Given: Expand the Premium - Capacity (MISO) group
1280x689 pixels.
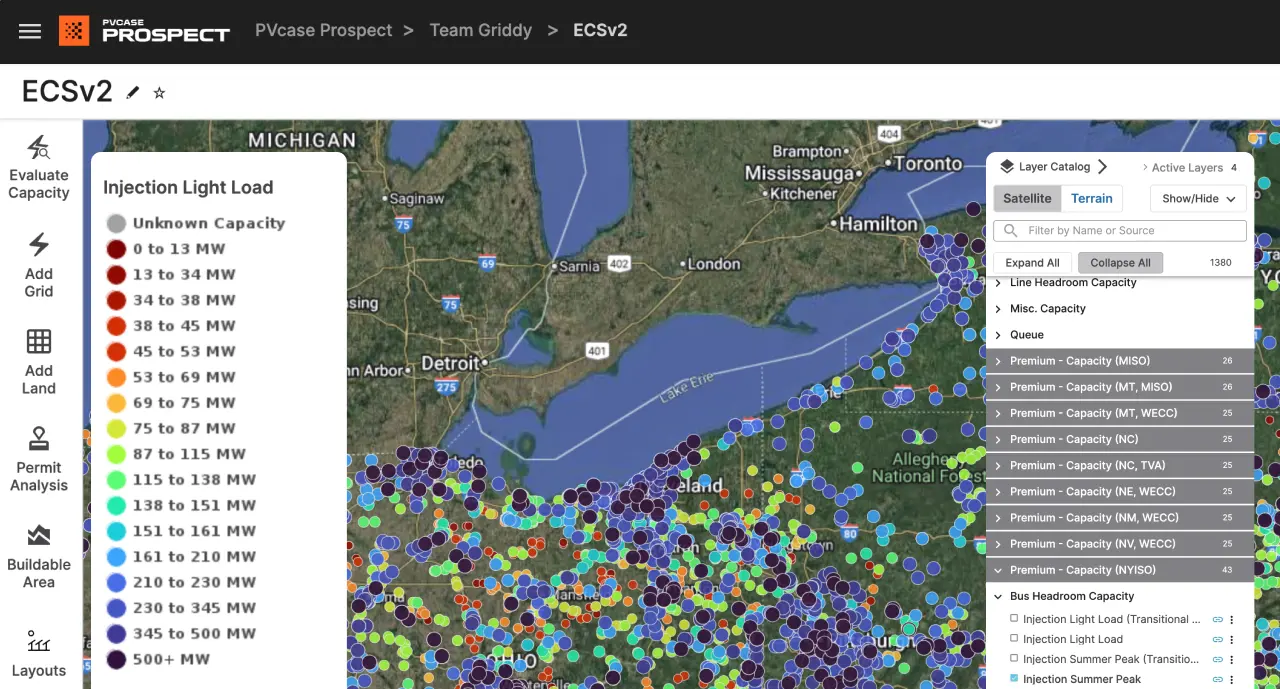Looking at the screenshot, I should (998, 361).
